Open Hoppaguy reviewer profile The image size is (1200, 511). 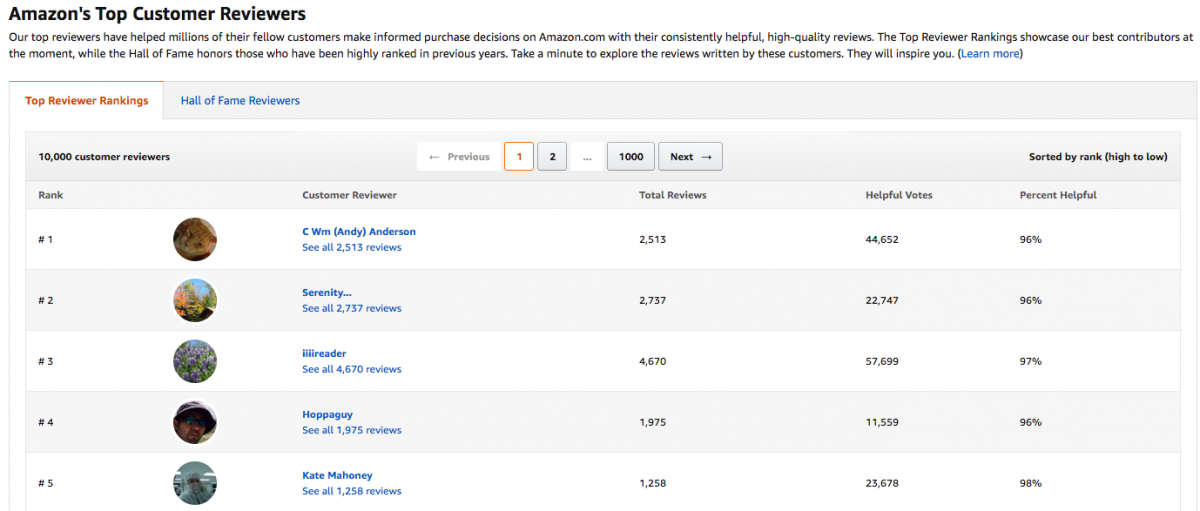327,415
